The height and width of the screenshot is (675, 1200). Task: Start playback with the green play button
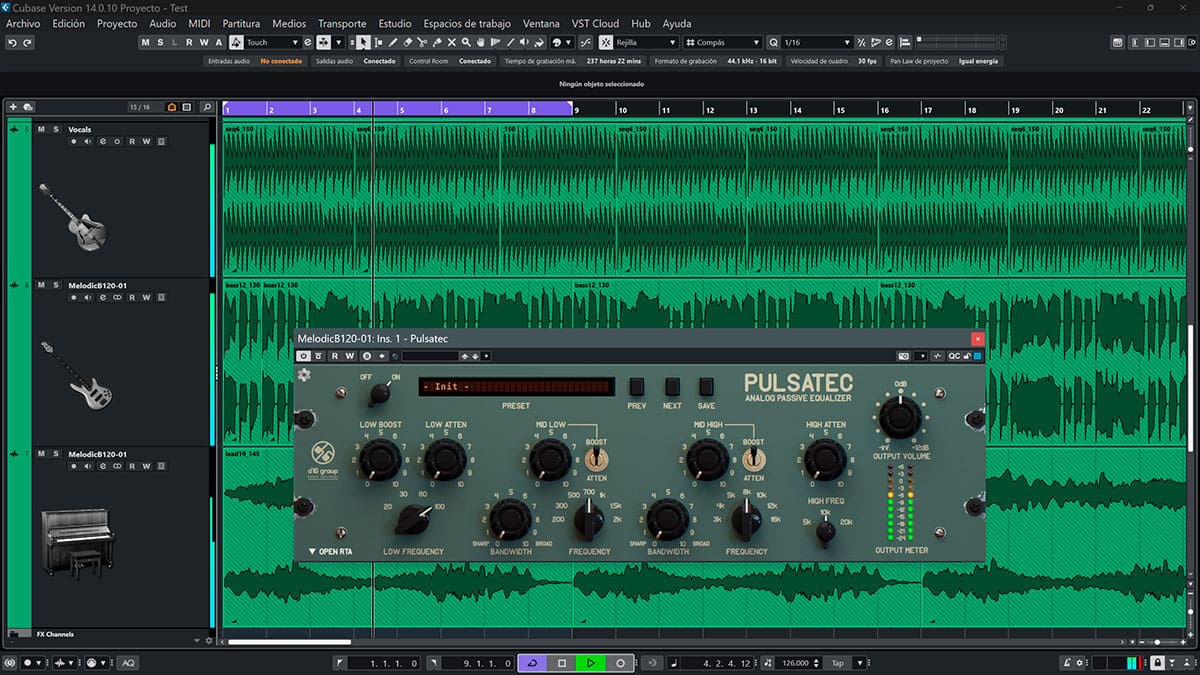coord(591,663)
